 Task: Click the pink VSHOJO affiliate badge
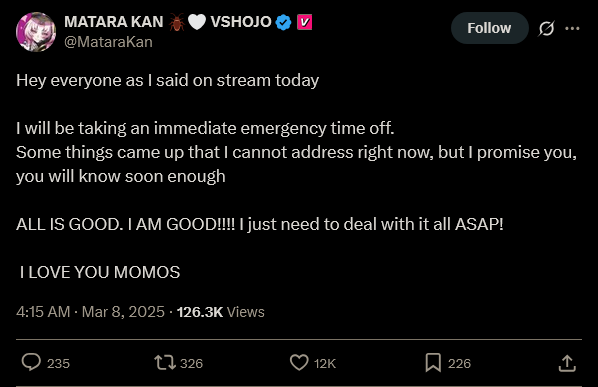point(304,22)
